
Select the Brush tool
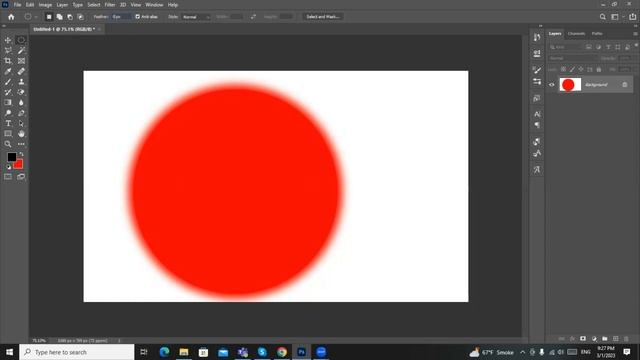click(8, 82)
